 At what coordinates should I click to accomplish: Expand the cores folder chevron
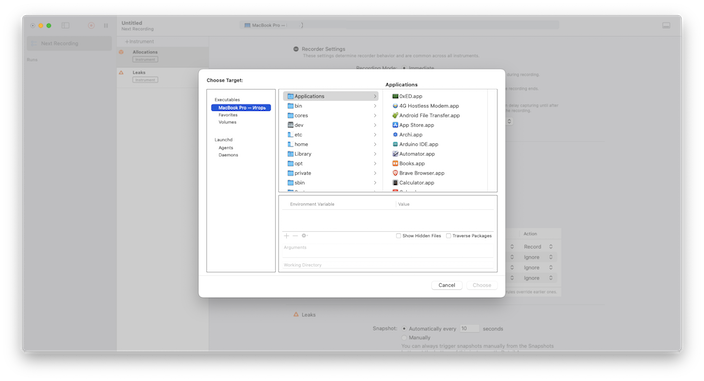tap(375, 115)
